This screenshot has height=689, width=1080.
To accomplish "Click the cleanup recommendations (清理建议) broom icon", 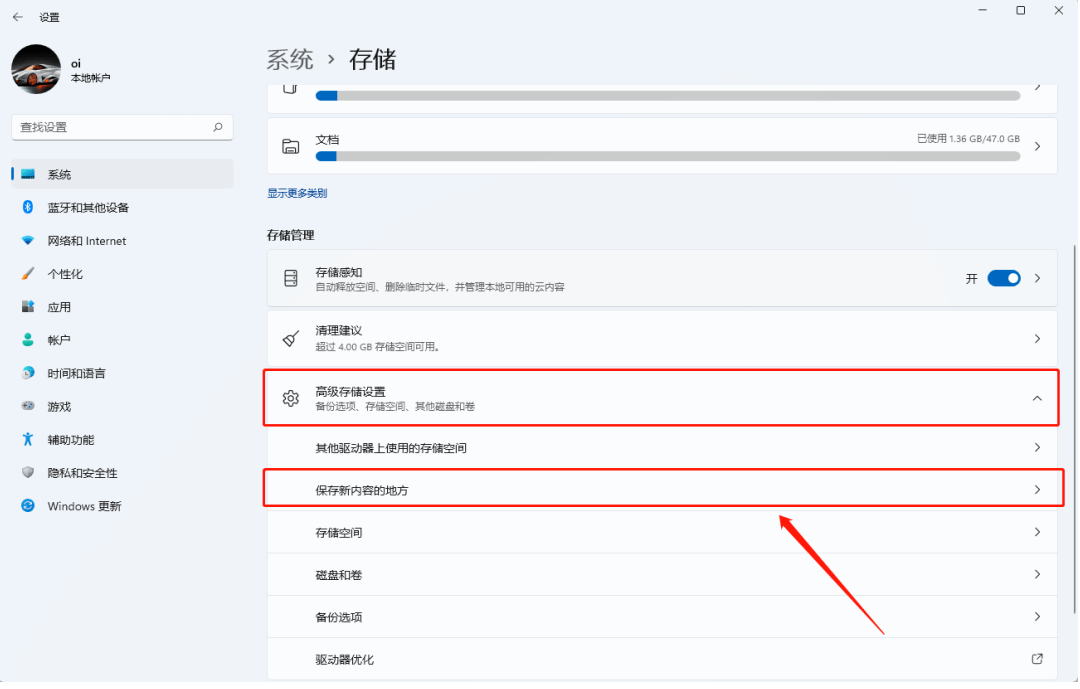I will (291, 338).
